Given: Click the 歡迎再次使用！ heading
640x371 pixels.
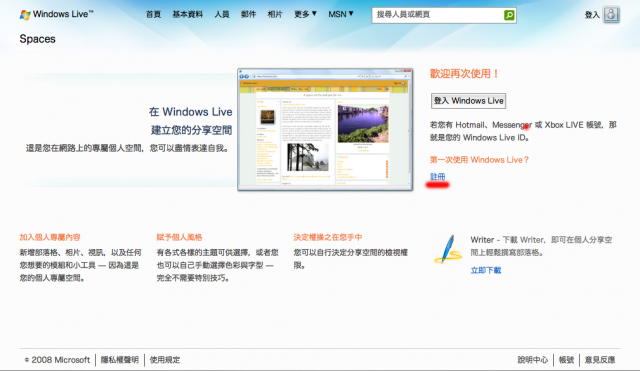Looking at the screenshot, I should [x=464, y=74].
